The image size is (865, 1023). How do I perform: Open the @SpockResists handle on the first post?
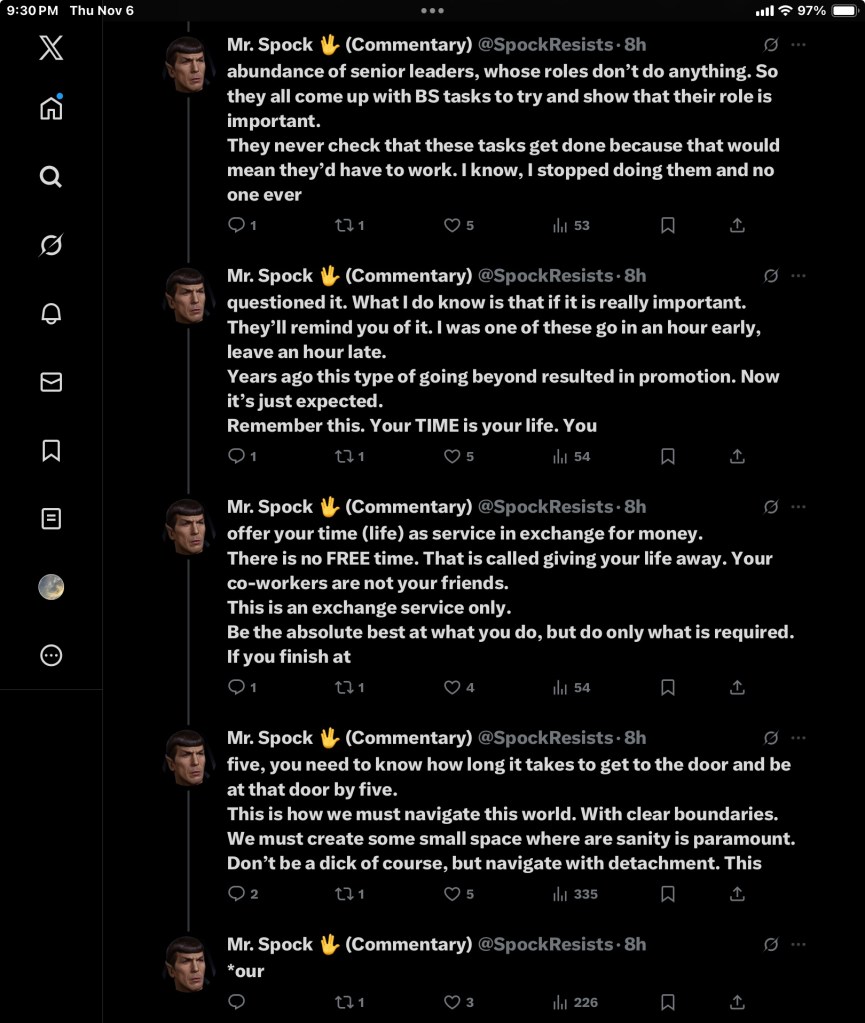pos(545,45)
